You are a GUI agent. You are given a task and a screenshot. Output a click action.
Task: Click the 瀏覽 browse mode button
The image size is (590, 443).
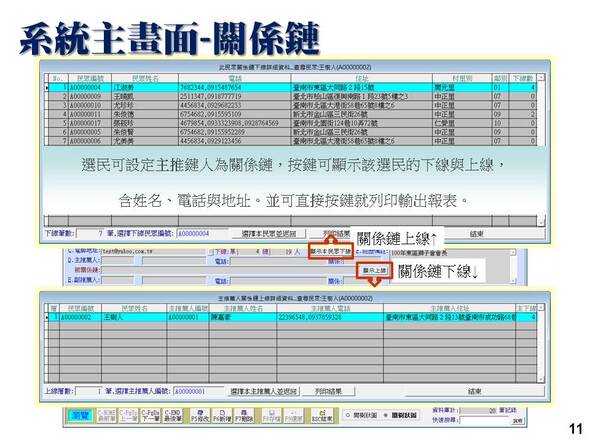click(x=80, y=416)
